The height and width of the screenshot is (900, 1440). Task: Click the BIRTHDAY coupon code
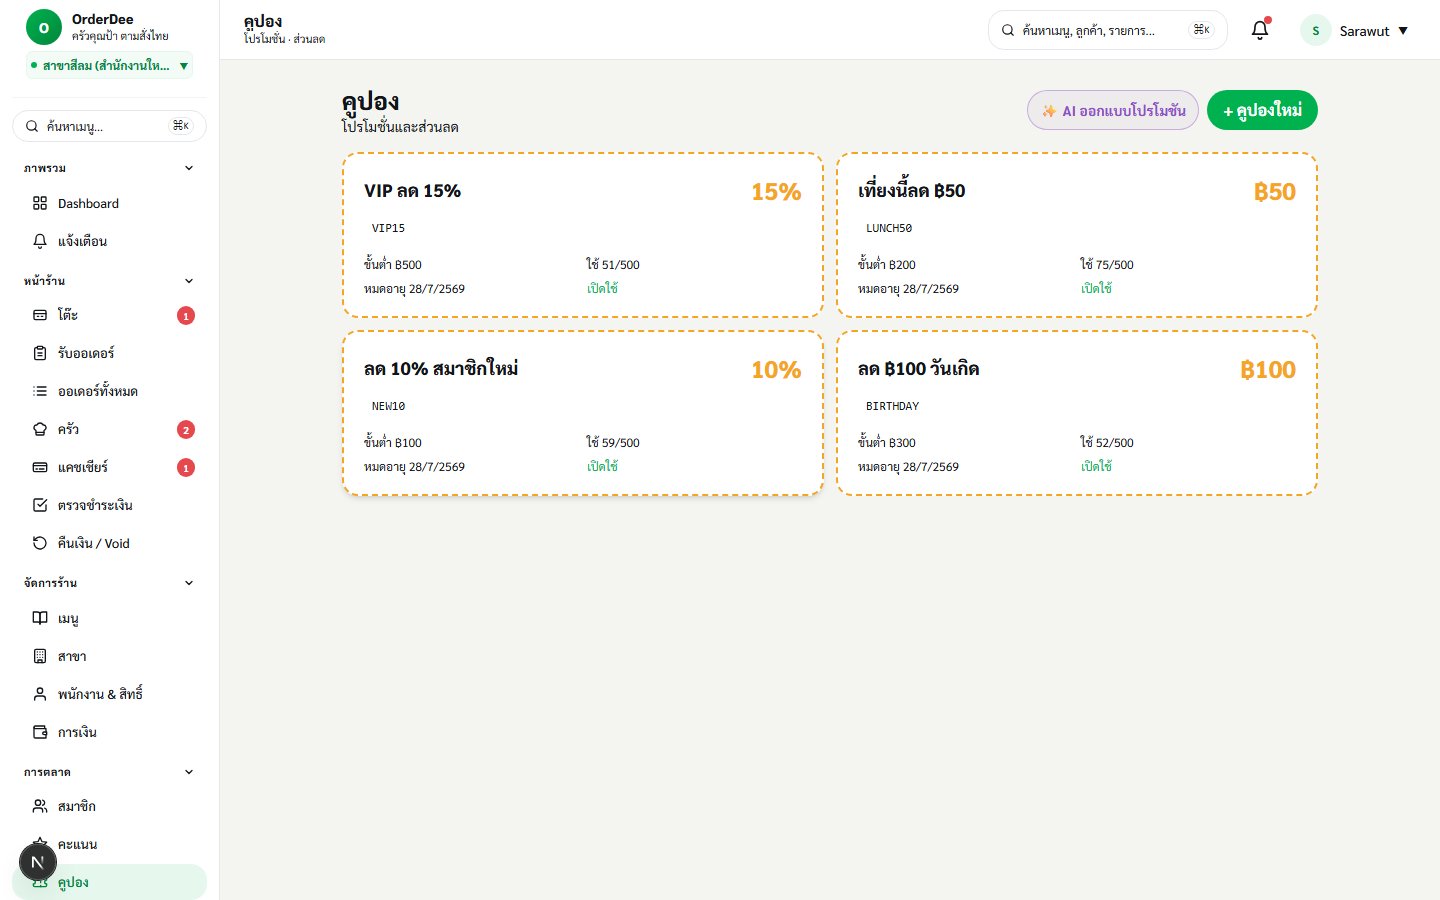(x=892, y=406)
